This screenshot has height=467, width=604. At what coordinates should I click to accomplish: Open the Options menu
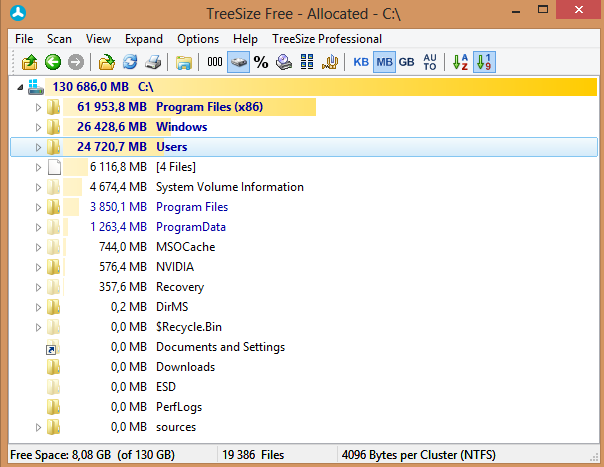click(198, 39)
